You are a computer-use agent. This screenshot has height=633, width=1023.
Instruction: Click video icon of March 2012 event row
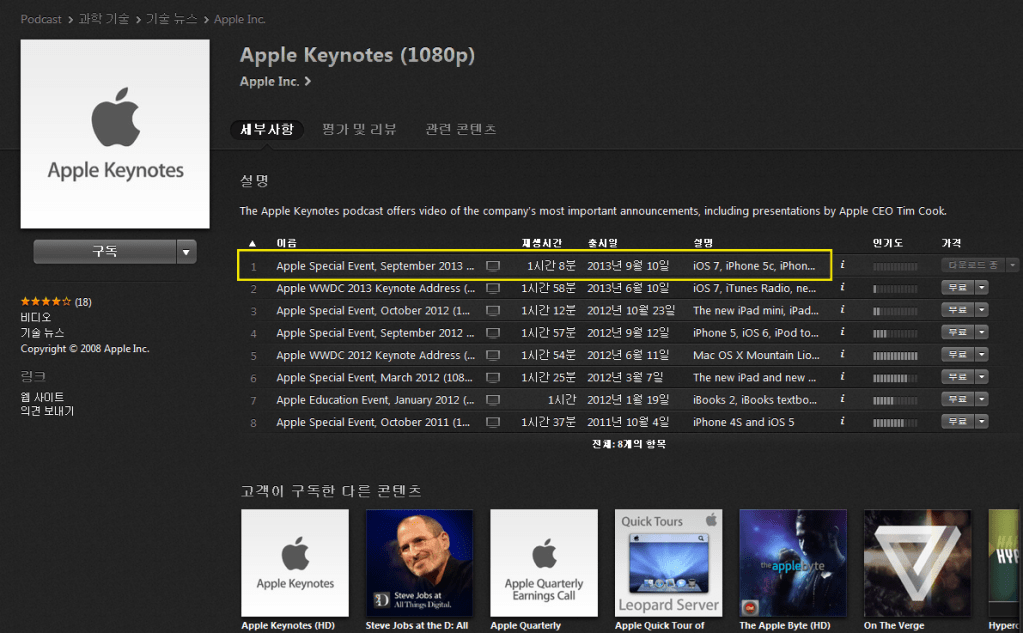click(x=493, y=377)
